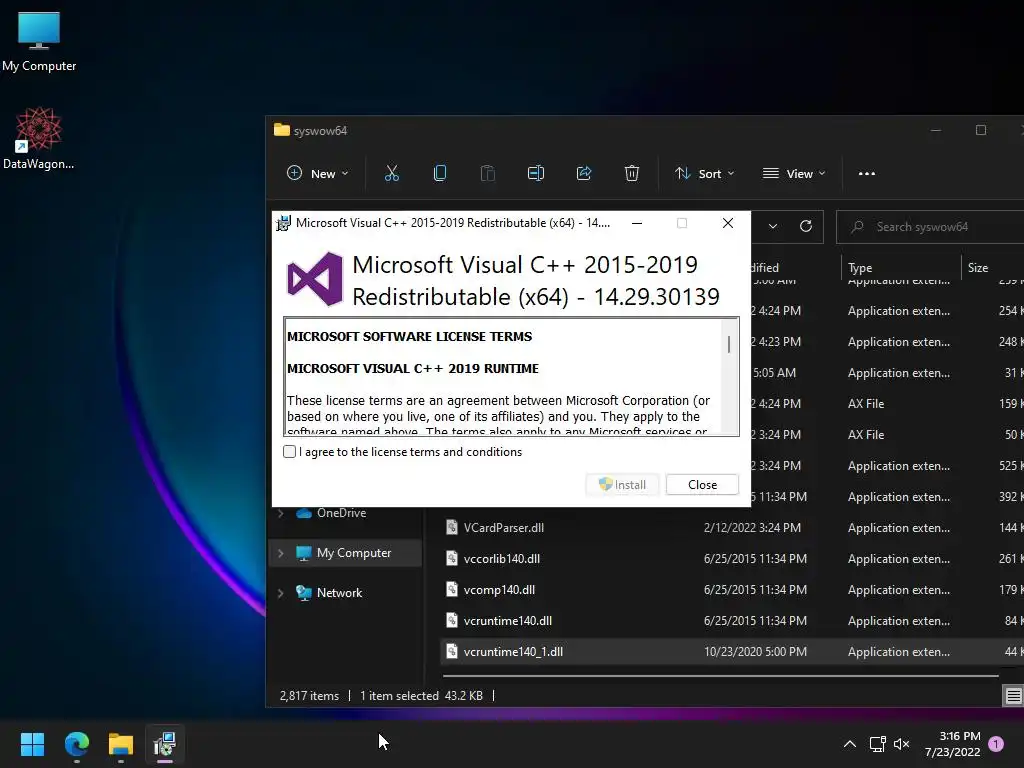Minimize the Visual C++ installer dialog

pyautogui.click(x=637, y=223)
